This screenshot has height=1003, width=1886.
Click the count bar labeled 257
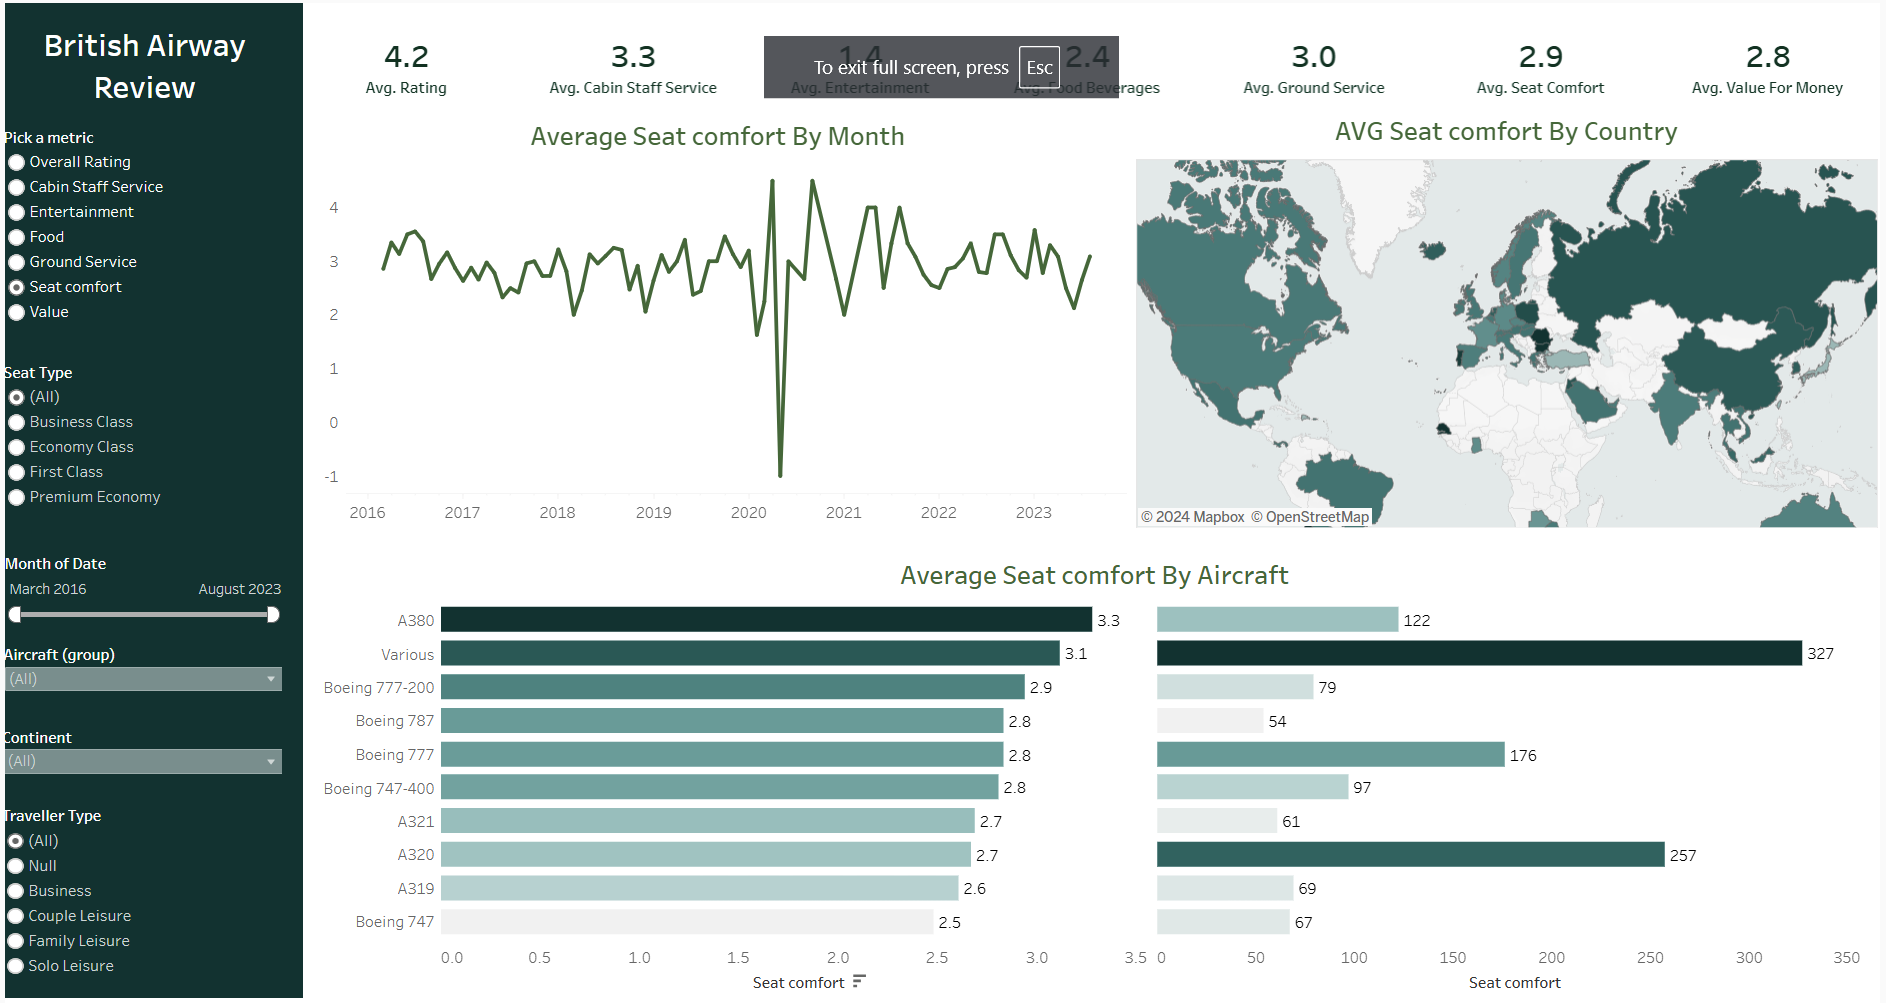click(x=1411, y=855)
